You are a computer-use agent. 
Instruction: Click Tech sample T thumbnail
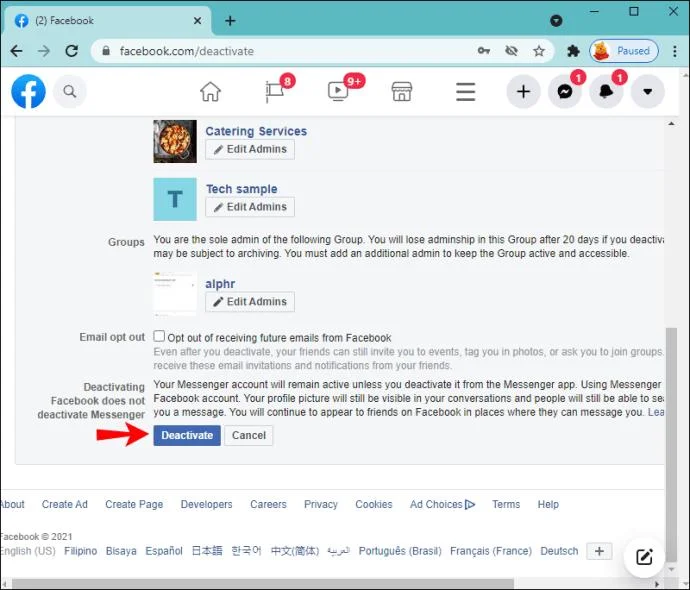click(175, 199)
